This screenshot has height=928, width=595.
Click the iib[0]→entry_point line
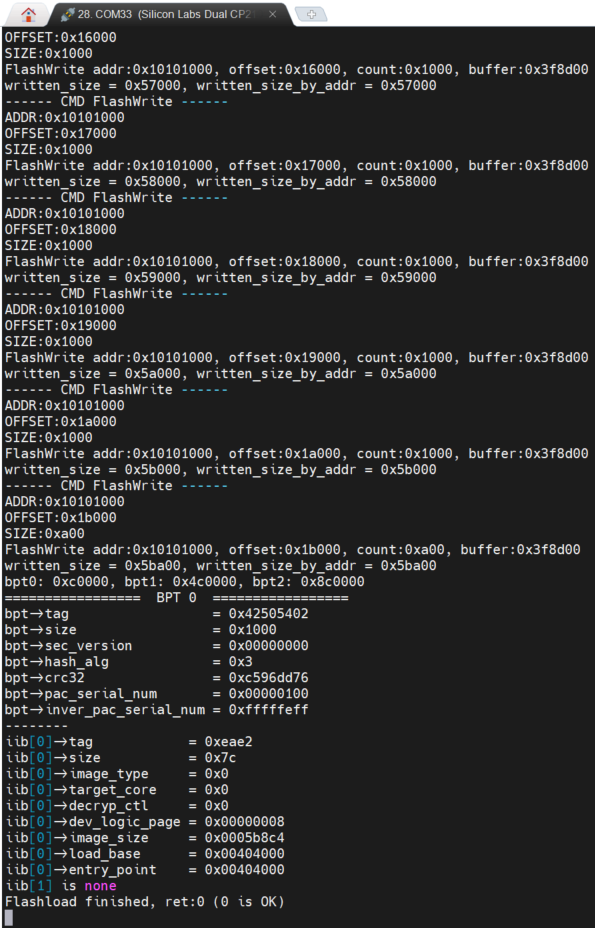tap(144, 869)
